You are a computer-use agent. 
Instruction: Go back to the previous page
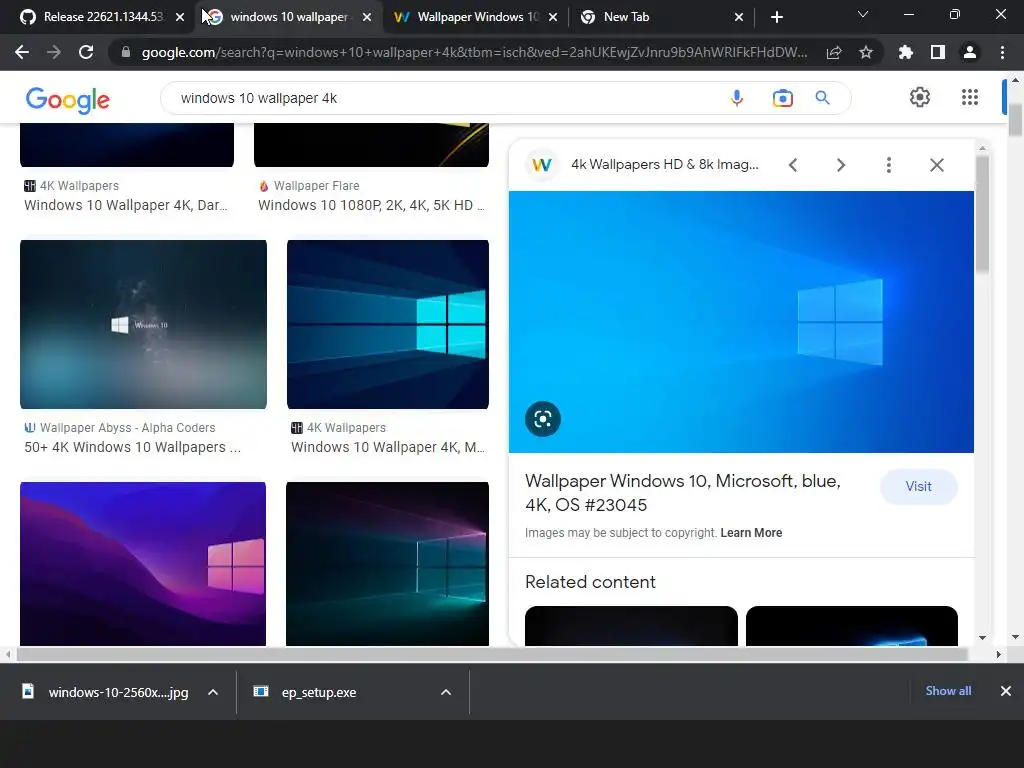coord(22,52)
